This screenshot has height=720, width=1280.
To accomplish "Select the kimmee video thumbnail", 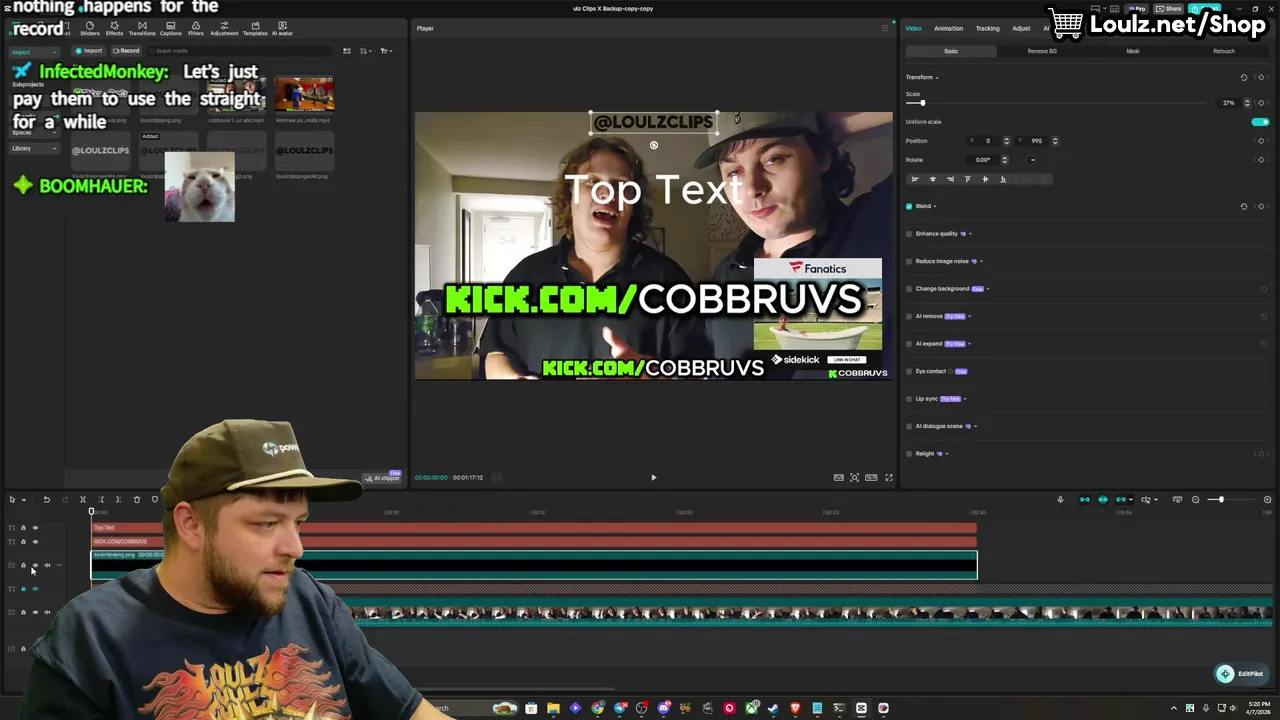I will click(304, 93).
